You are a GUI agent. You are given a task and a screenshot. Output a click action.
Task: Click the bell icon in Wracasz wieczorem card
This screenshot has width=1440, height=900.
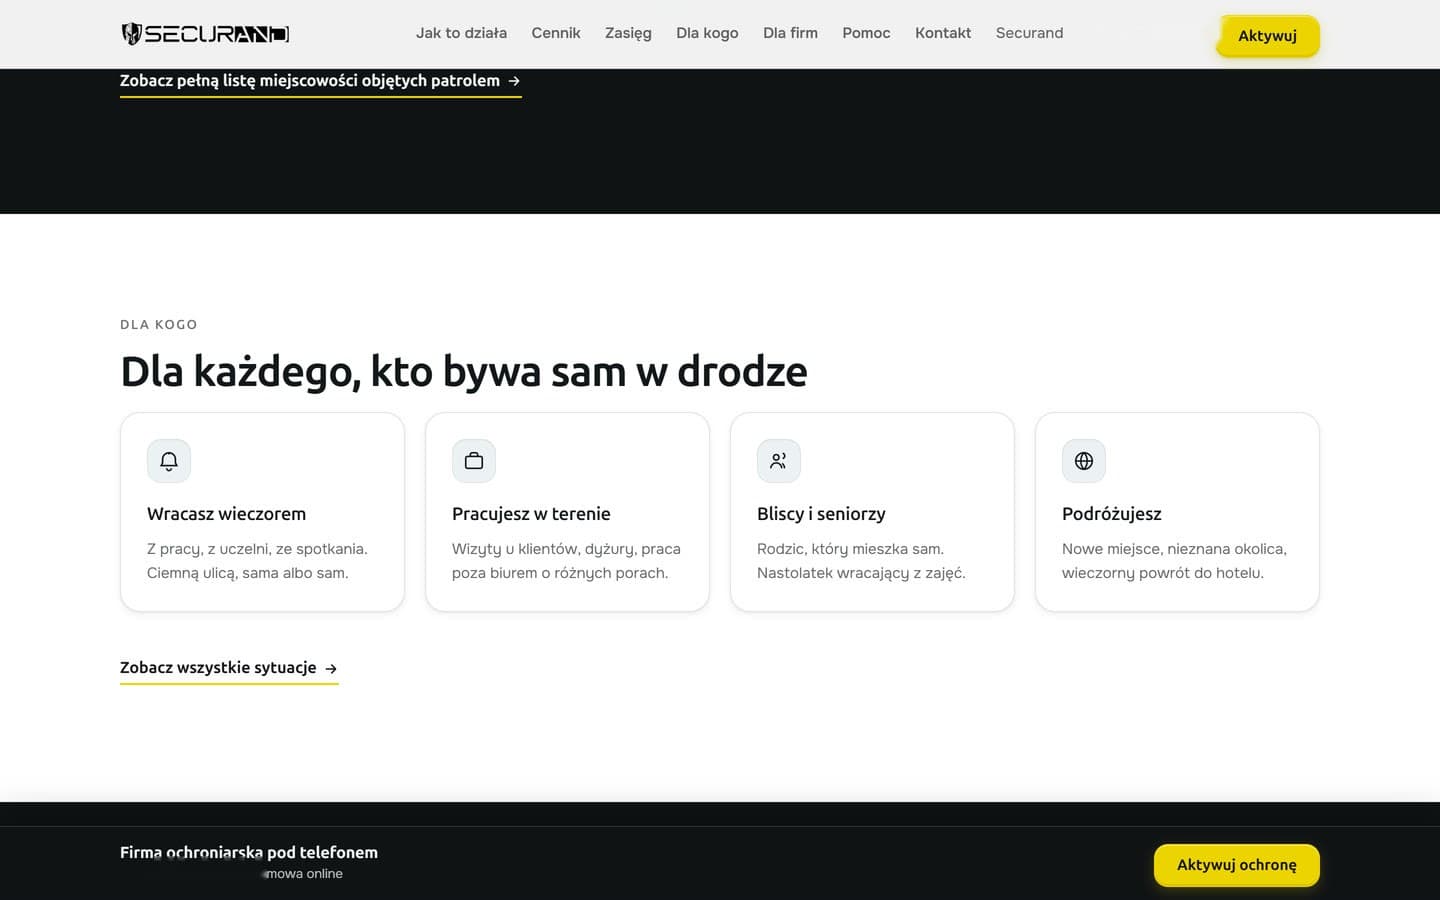pyautogui.click(x=169, y=461)
